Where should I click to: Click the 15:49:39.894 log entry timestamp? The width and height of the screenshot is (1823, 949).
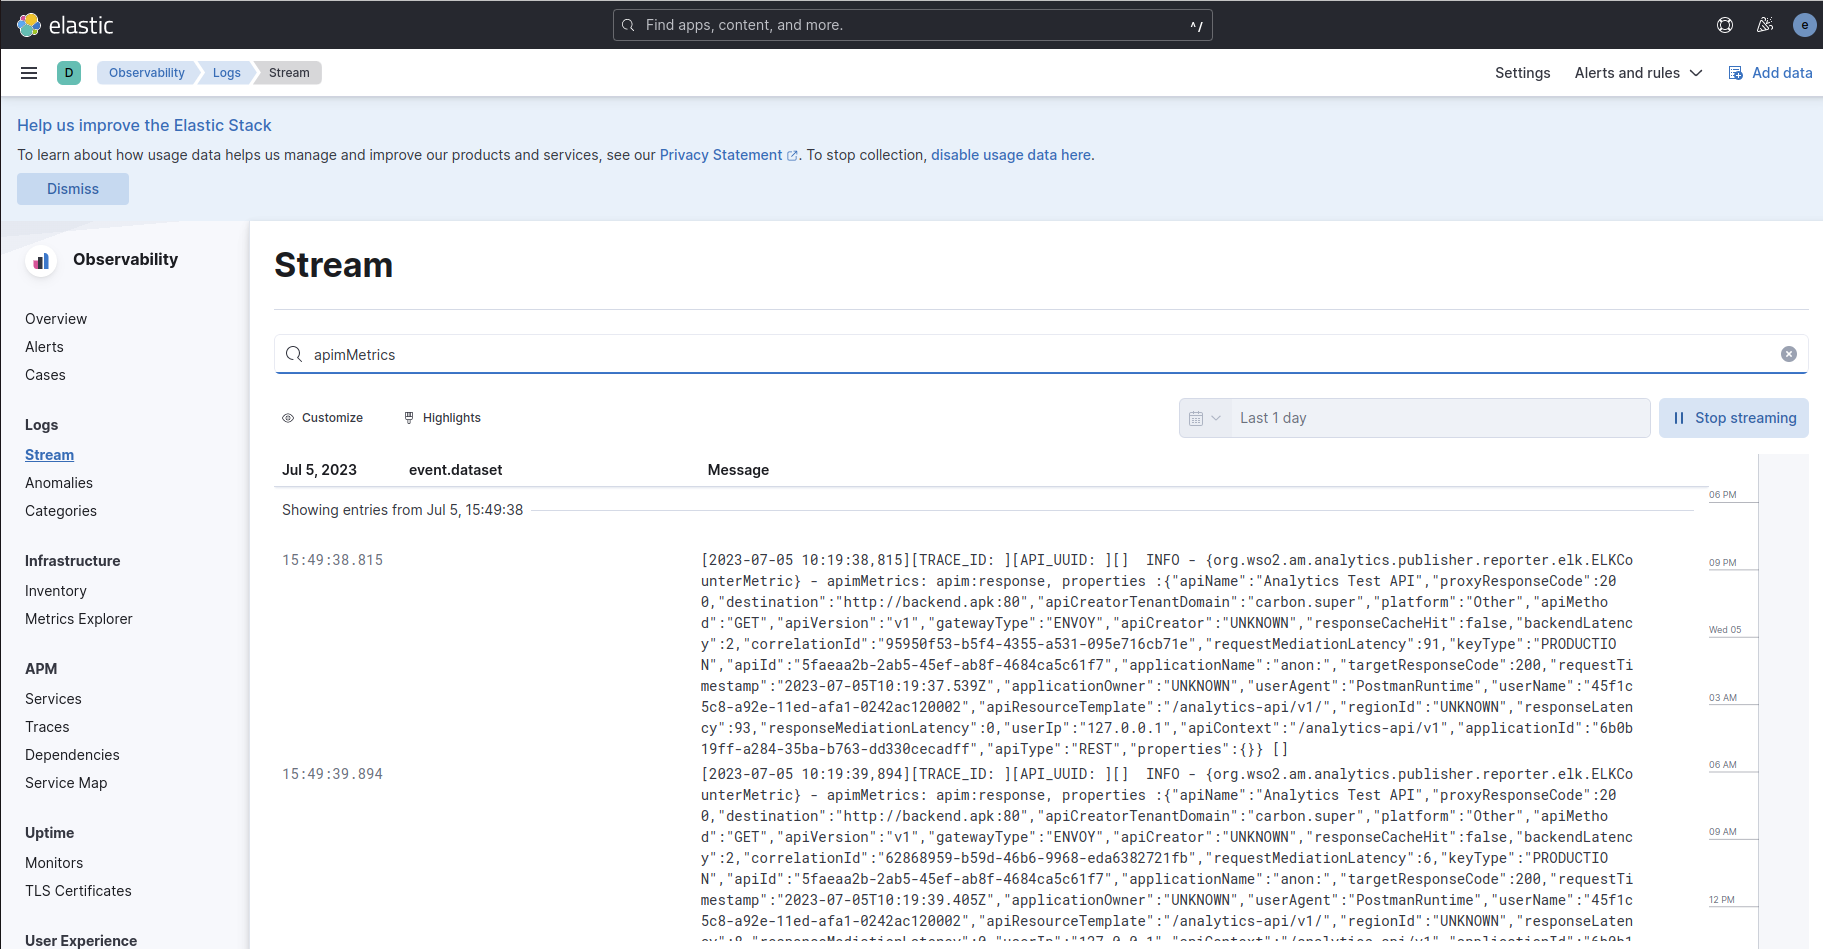pos(332,774)
